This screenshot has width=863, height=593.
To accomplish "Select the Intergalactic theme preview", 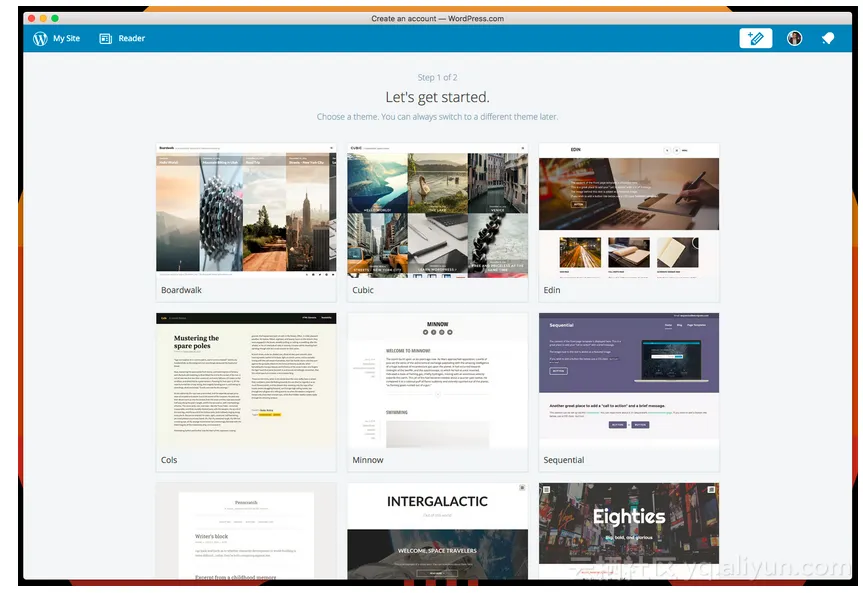I will pos(437,530).
